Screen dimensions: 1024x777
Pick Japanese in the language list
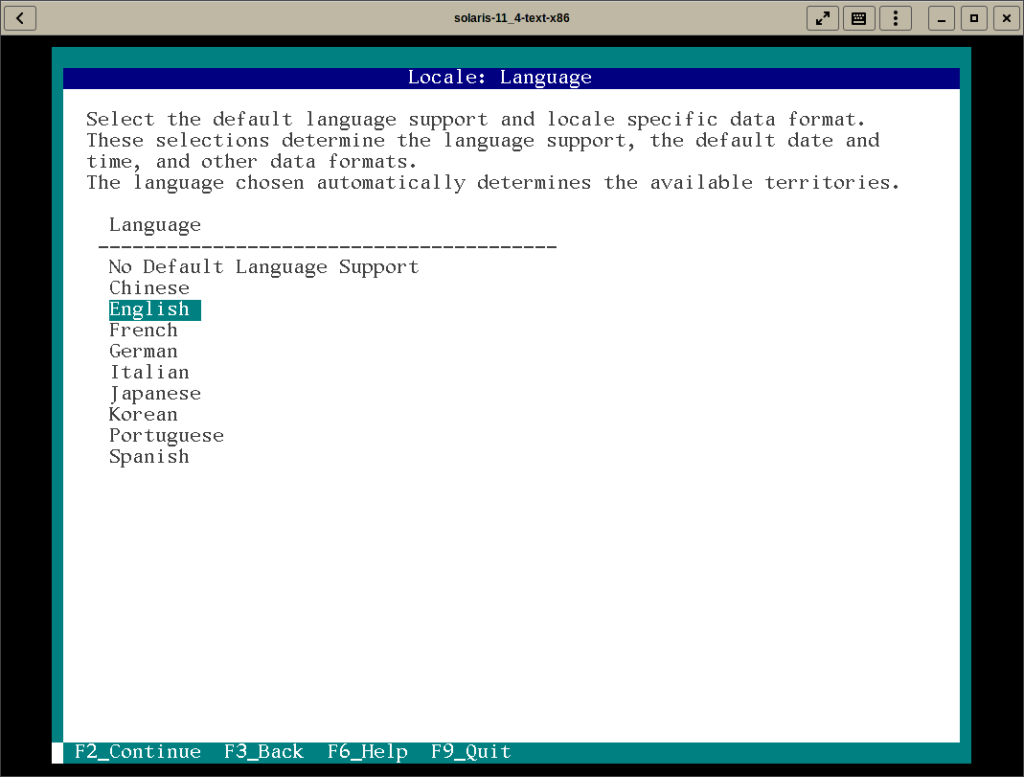[x=155, y=394]
